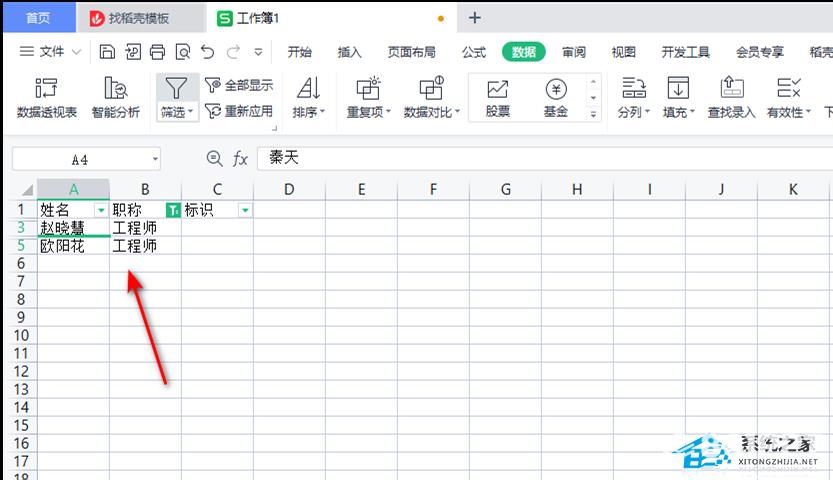Switch to the 公式 ribbon tab
Image resolution: width=833 pixels, height=480 pixels.
point(474,52)
